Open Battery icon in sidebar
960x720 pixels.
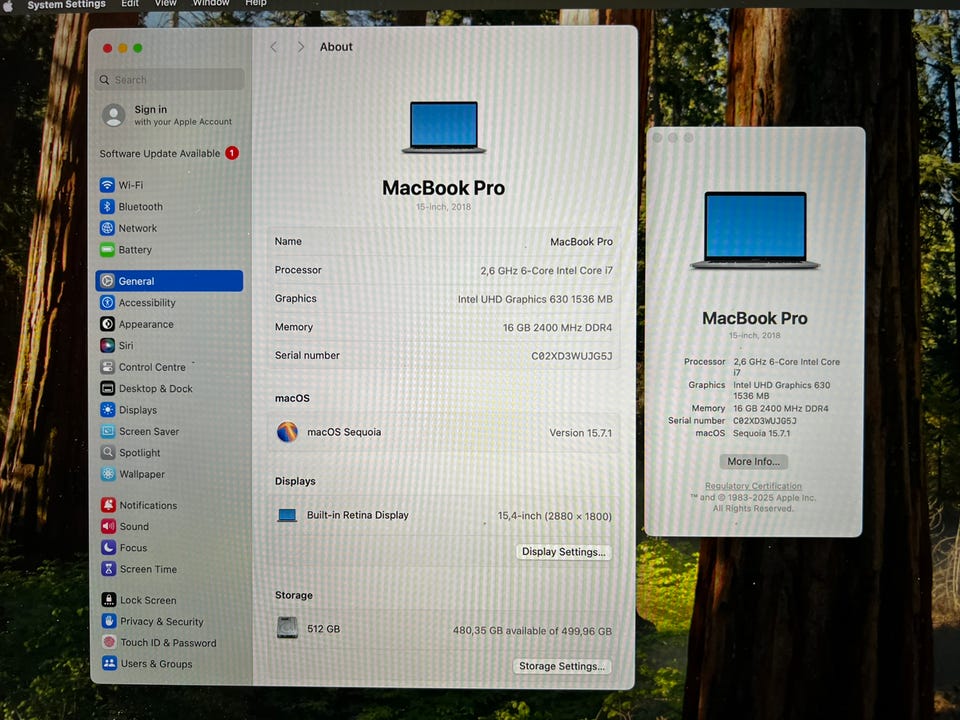tap(107, 249)
